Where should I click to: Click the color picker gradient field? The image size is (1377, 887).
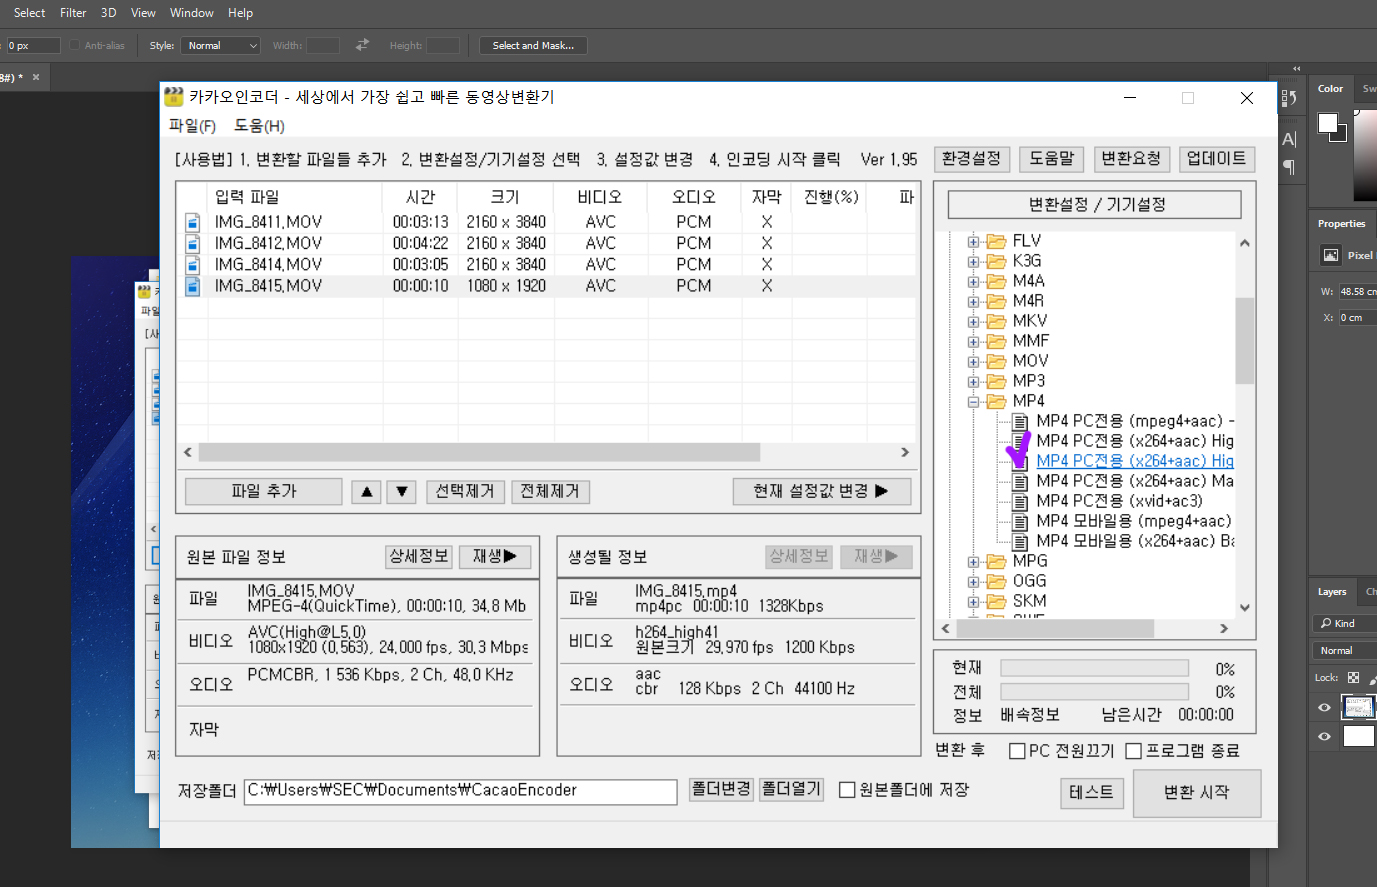[x=1365, y=155]
